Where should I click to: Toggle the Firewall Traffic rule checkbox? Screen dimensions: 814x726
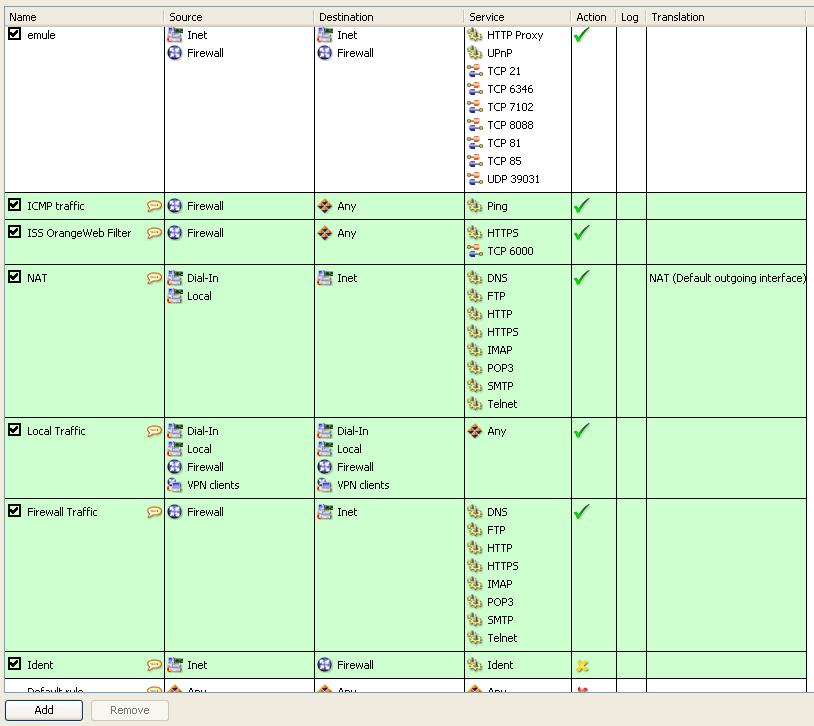(x=15, y=512)
